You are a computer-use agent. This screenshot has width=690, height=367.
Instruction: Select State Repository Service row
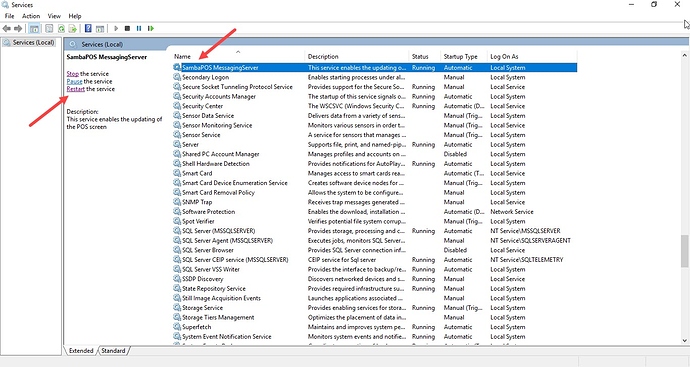click(374, 289)
